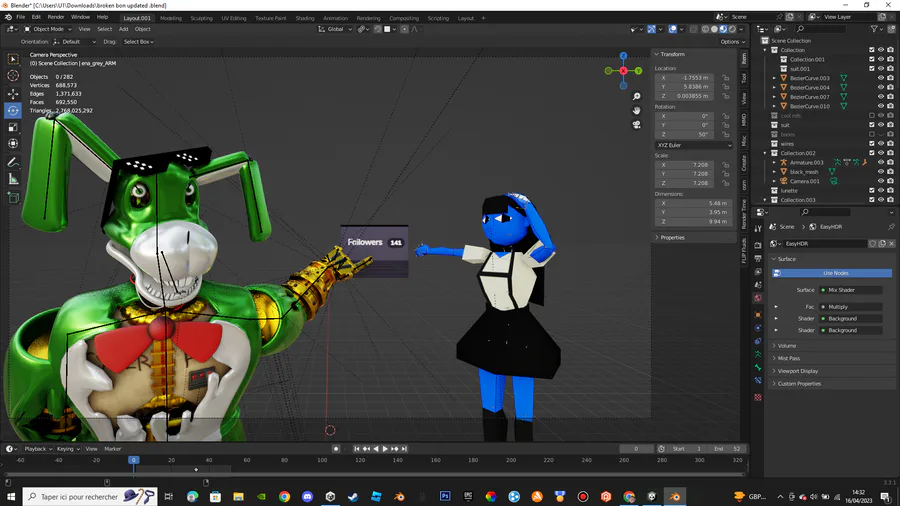Open Photoshop from the Windows taskbar
900x506 pixels.
coord(445,496)
